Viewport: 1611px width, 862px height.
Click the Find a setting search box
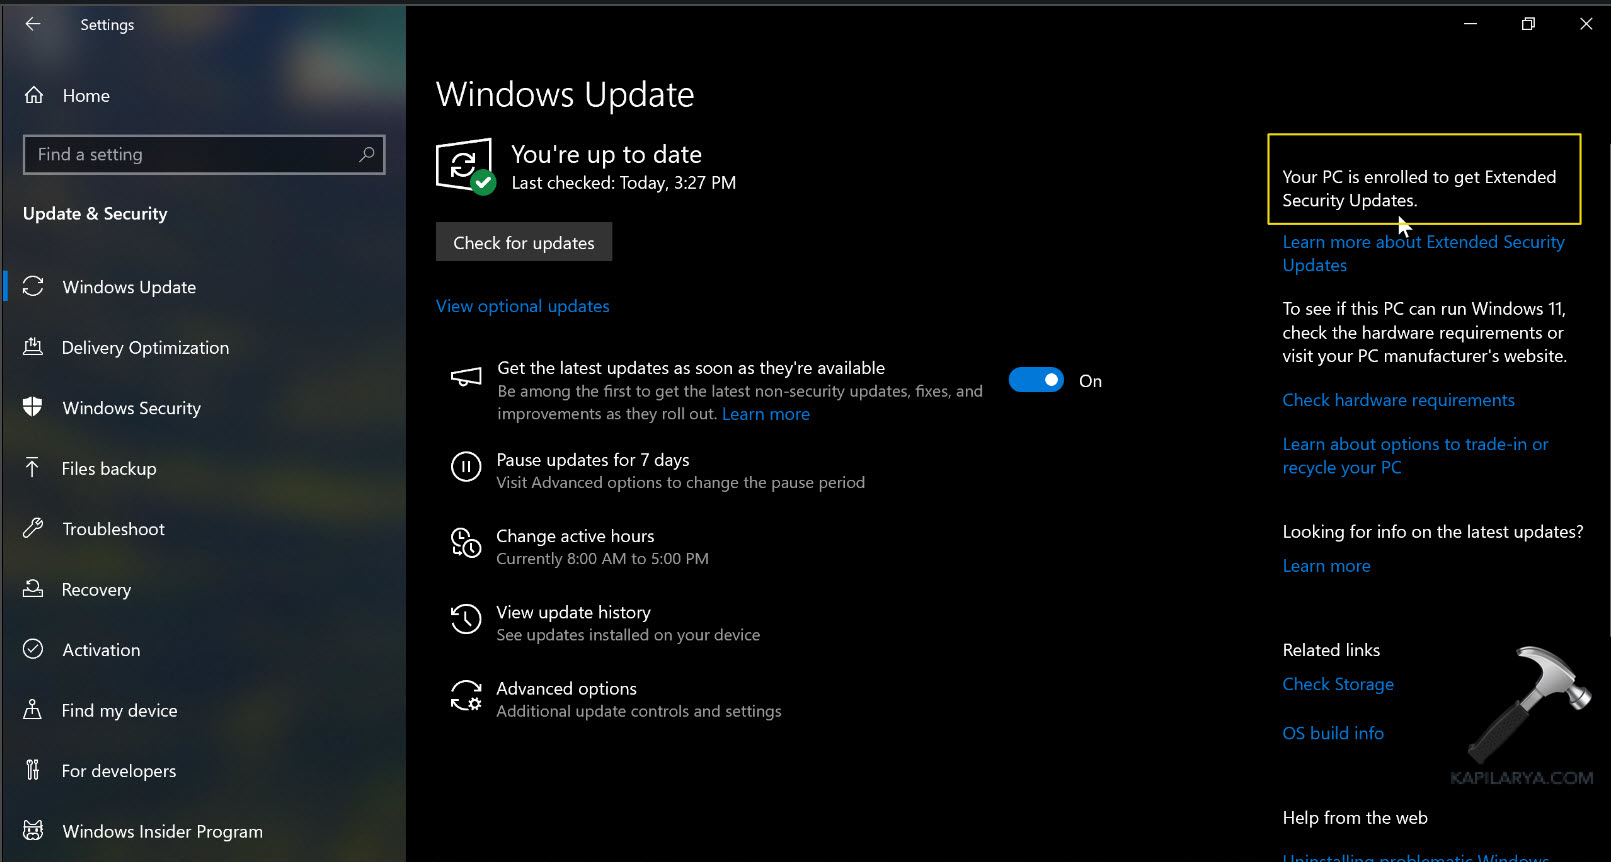click(x=204, y=154)
